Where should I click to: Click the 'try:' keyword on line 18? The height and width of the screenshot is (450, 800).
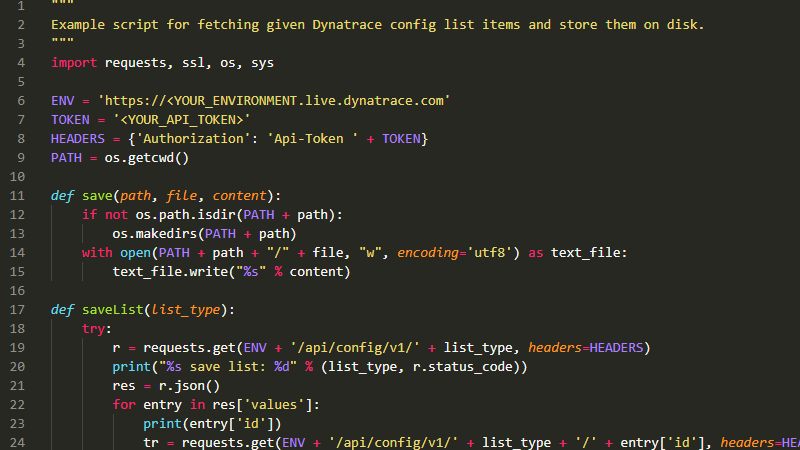click(97, 329)
